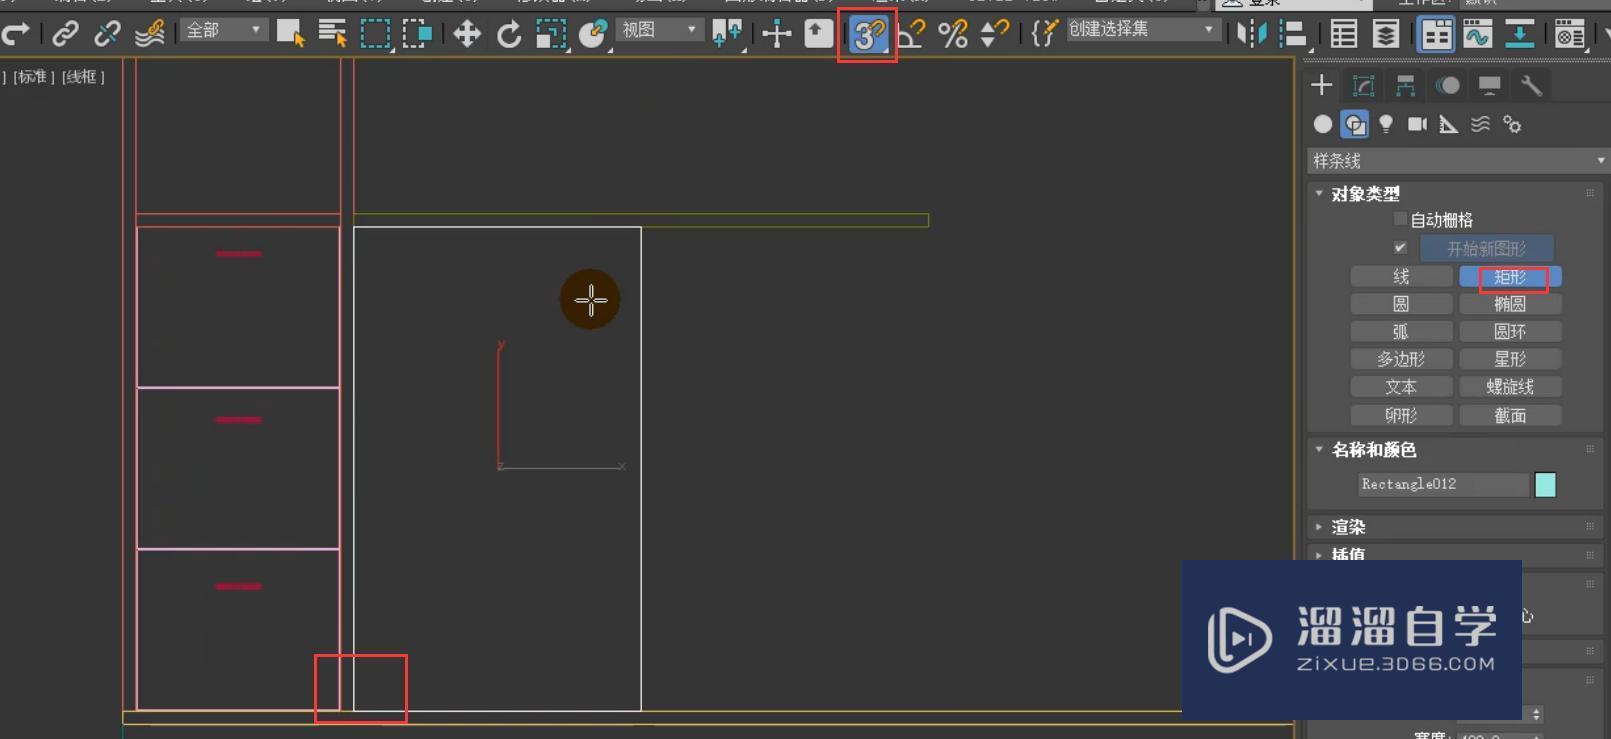Click the 圆 circle shape button
This screenshot has height=739, width=1611.
(x=1401, y=304)
